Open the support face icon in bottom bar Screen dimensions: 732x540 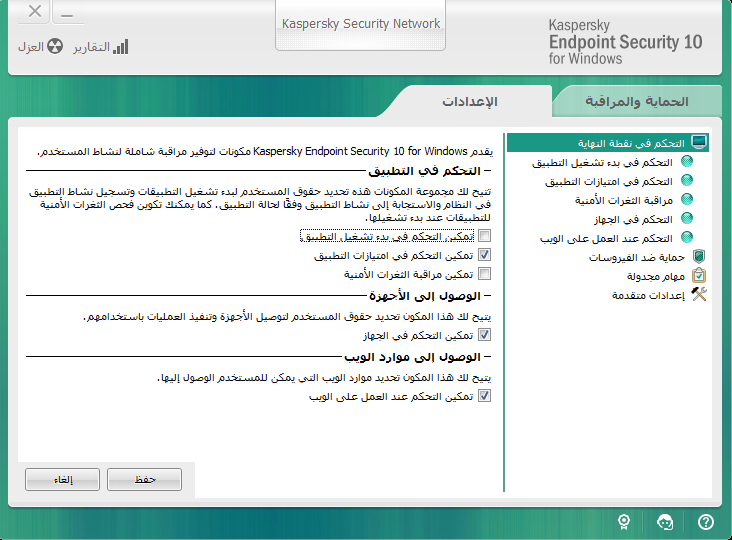pyautogui.click(x=665, y=522)
